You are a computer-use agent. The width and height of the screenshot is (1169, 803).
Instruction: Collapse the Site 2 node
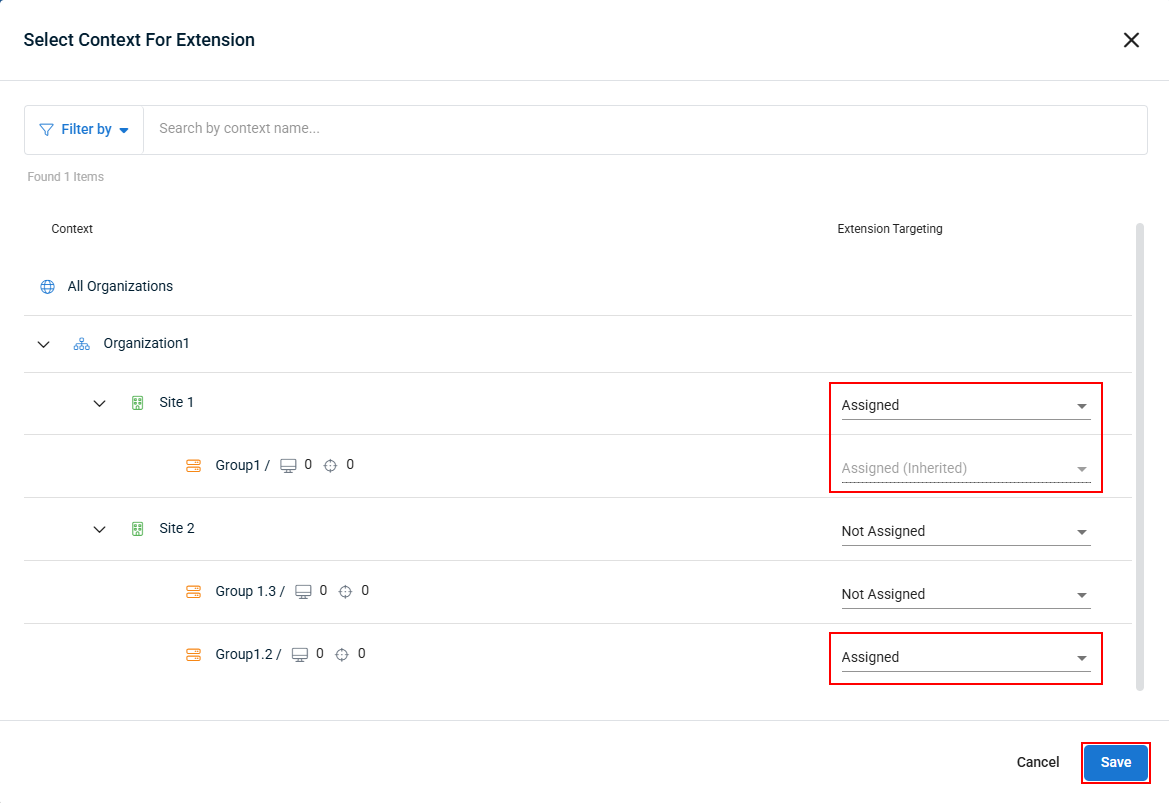(99, 529)
